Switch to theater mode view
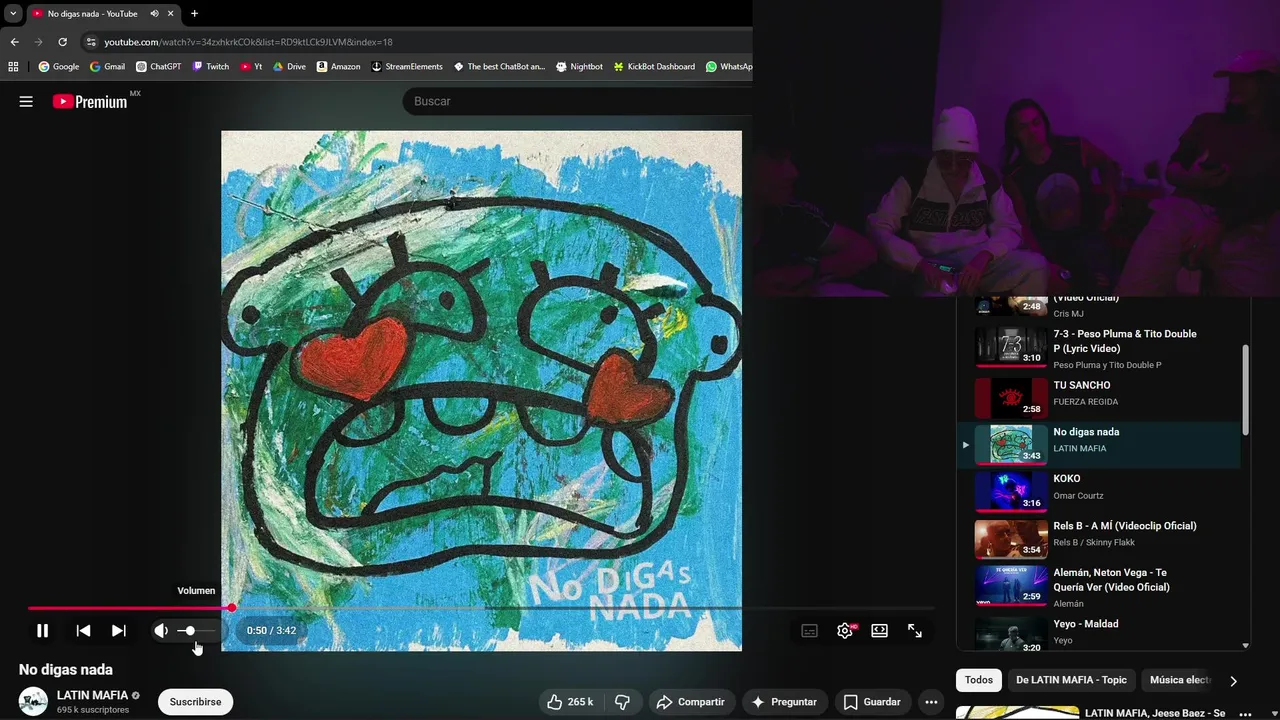1280x720 pixels. [x=879, y=631]
